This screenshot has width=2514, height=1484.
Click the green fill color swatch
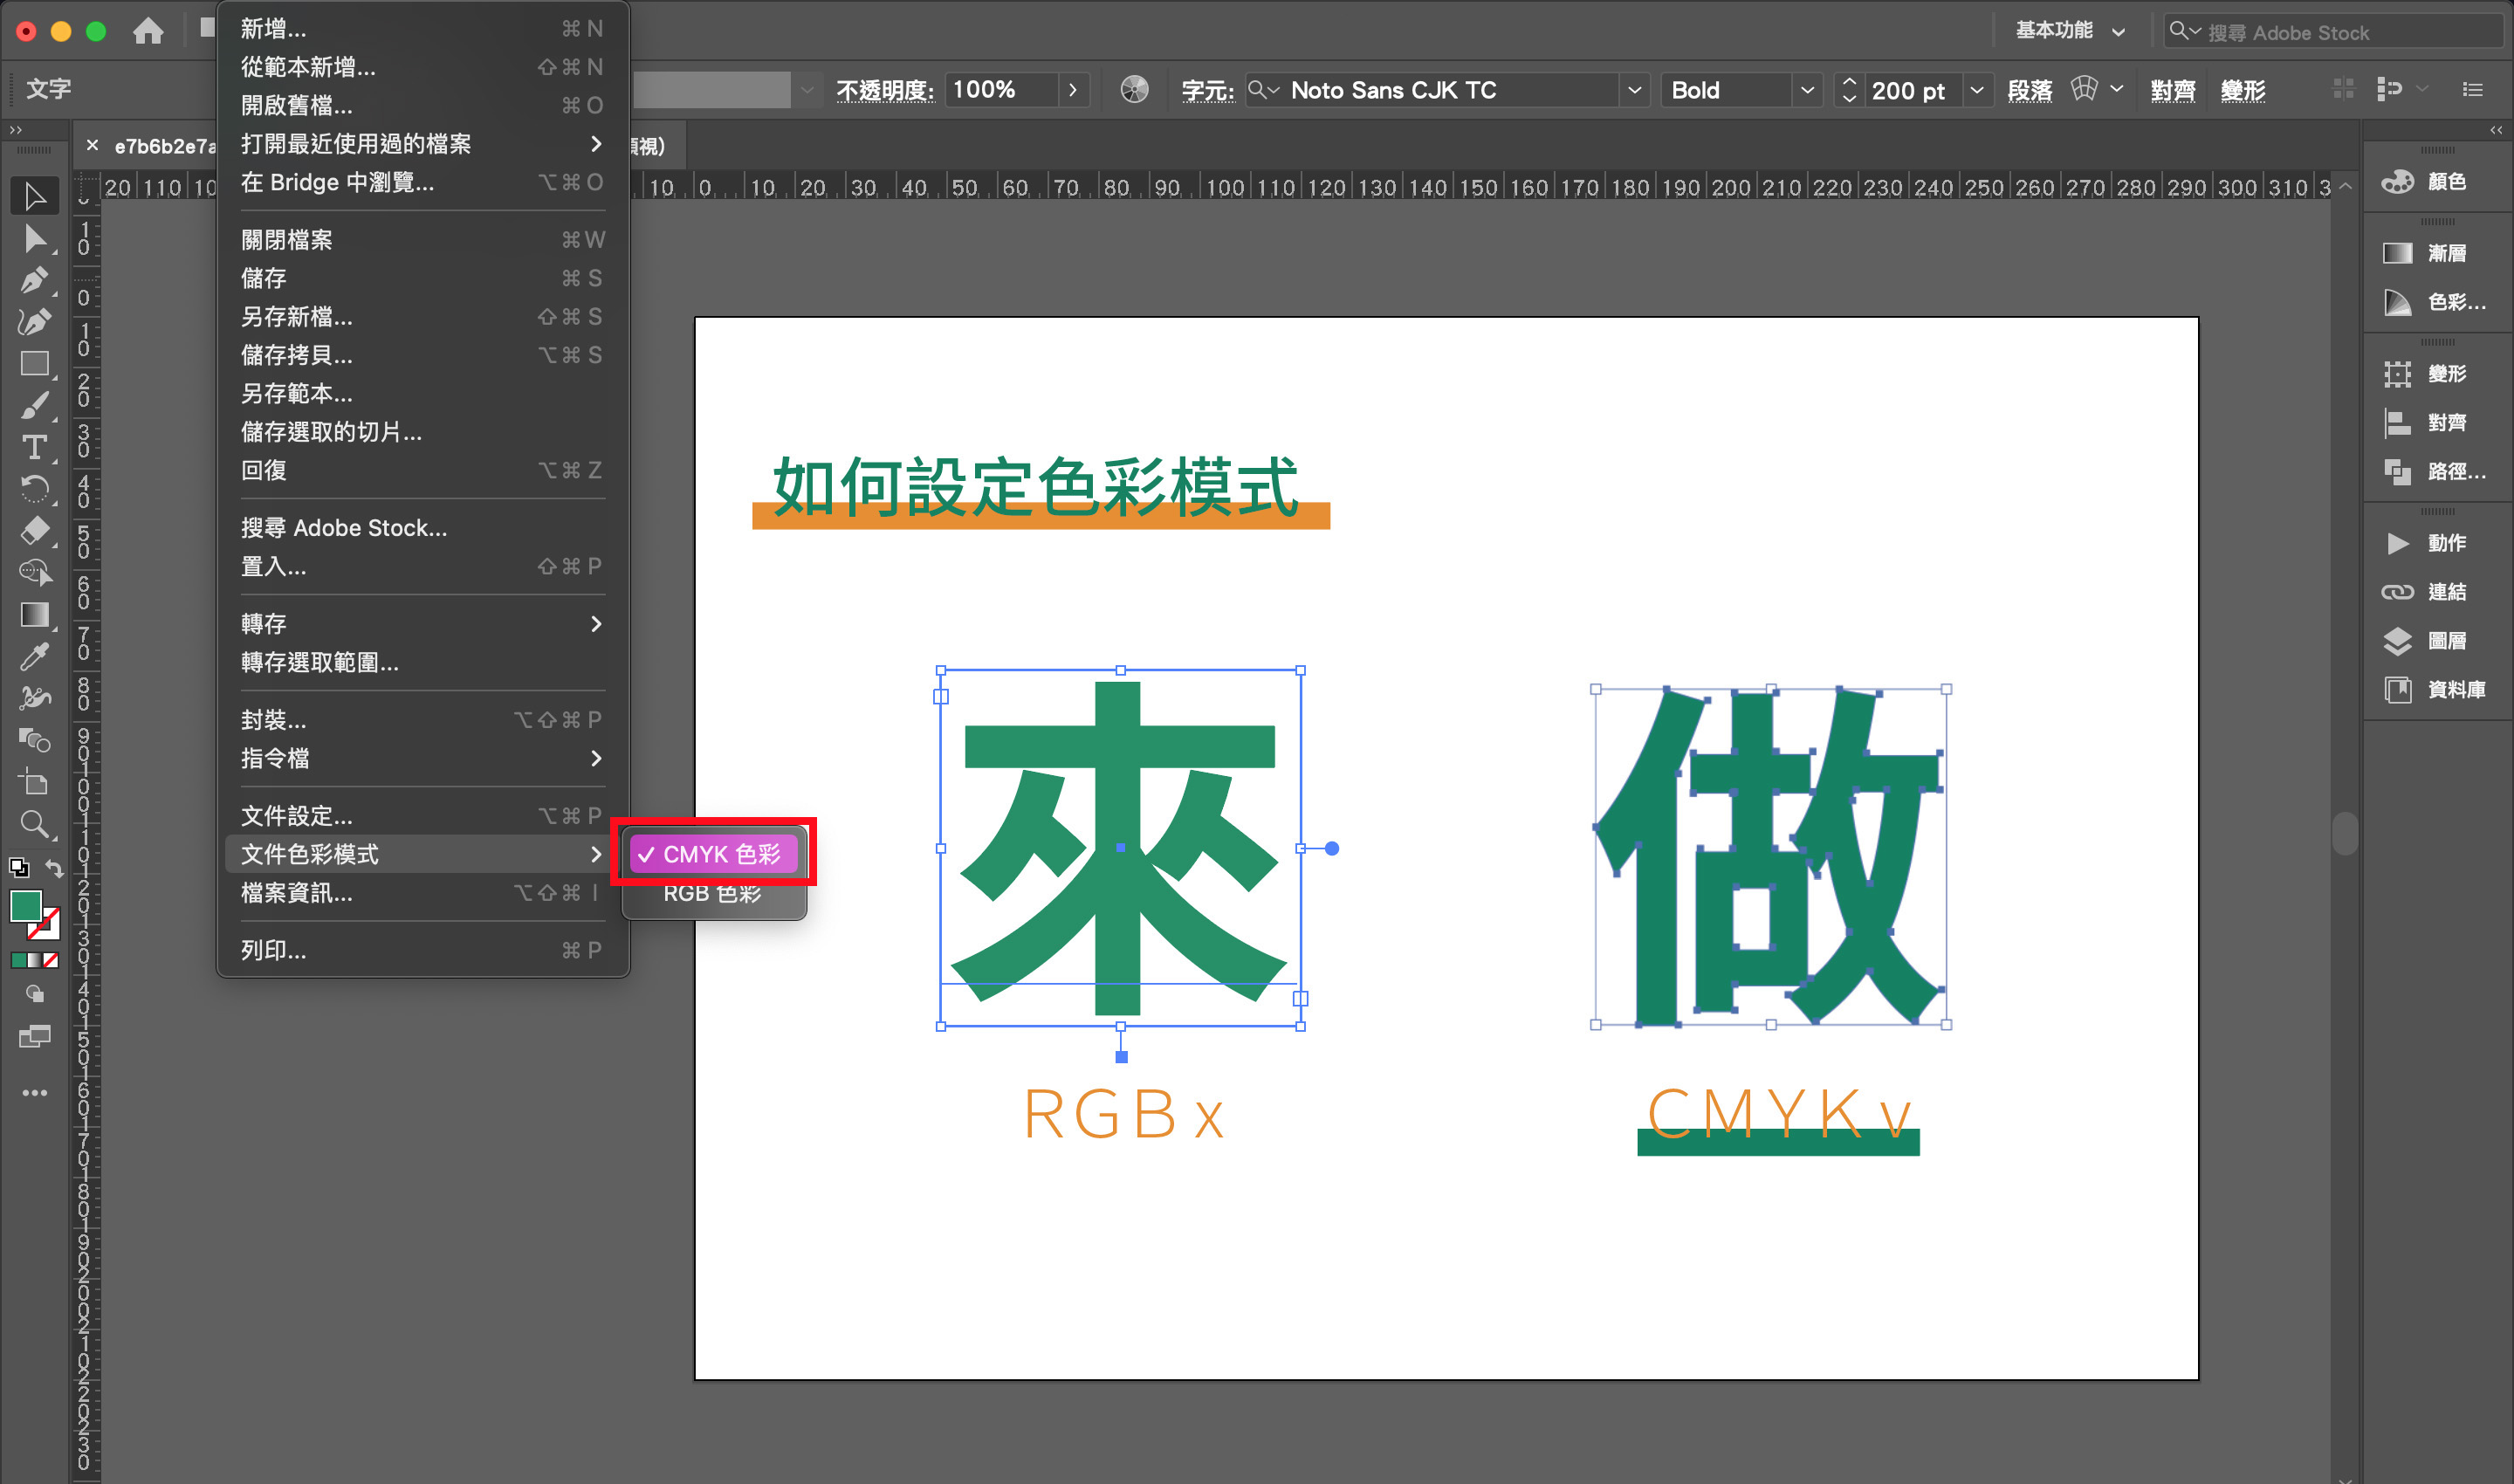point(26,906)
